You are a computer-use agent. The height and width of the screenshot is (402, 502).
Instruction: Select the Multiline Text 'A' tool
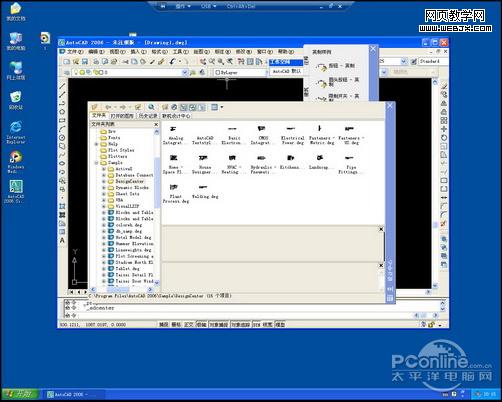pos(62,240)
